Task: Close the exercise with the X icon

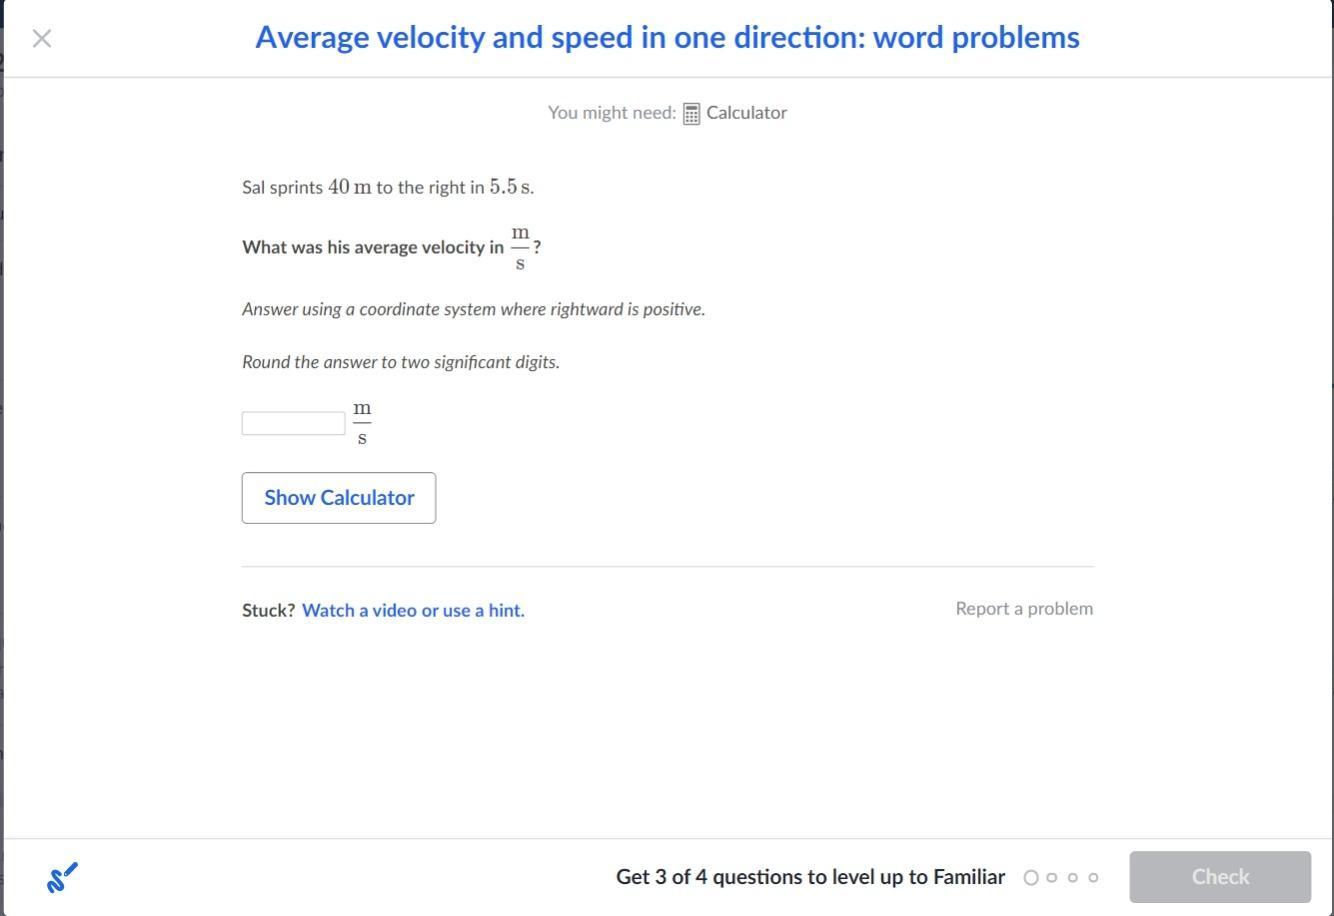Action: point(42,39)
